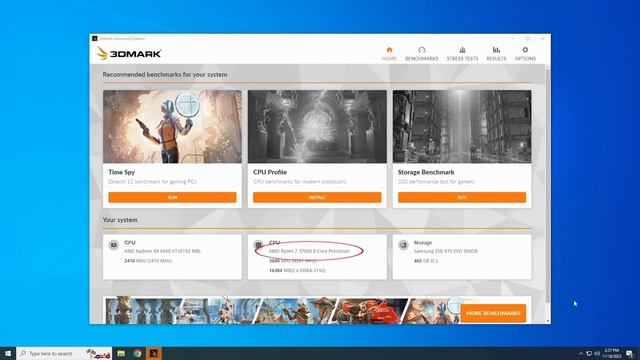Click the taskbar search box
The height and width of the screenshot is (360, 640).
pos(64,353)
